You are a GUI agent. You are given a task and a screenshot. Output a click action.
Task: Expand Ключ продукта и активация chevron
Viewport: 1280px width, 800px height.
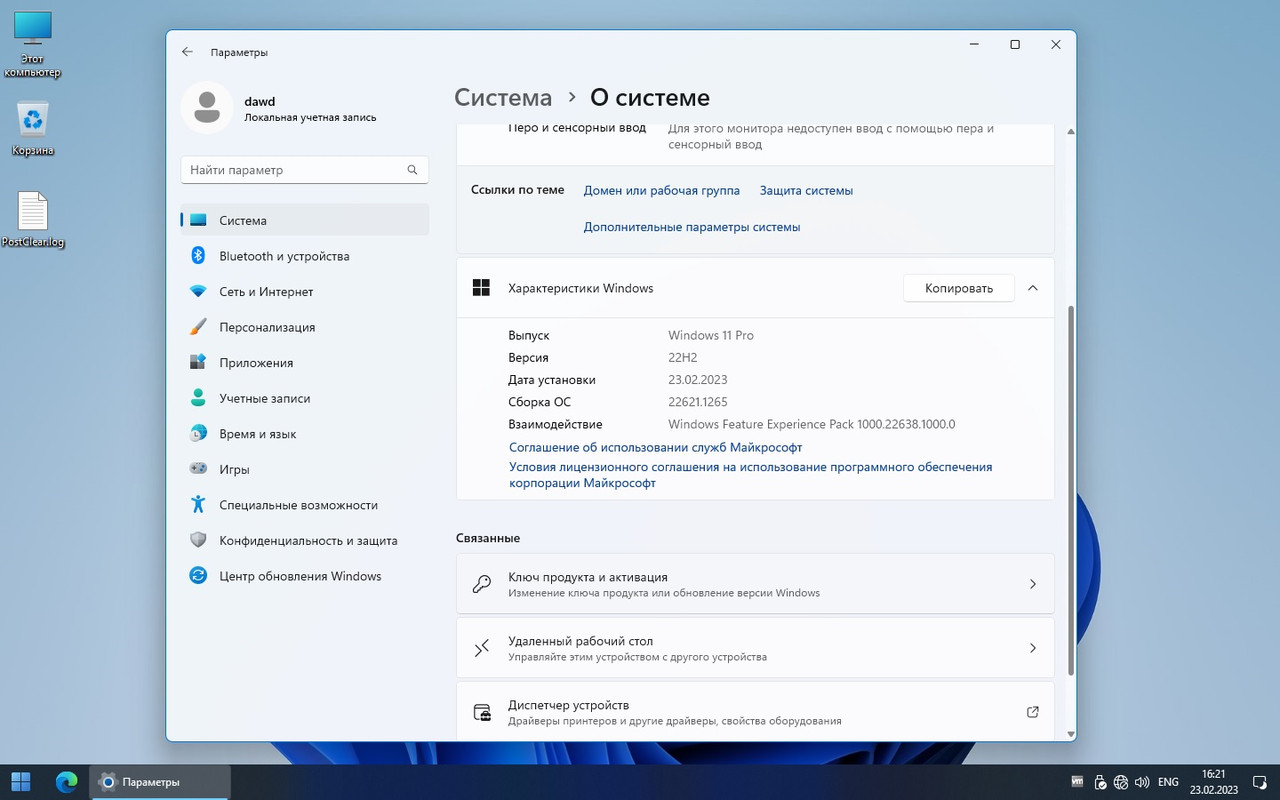(1033, 584)
